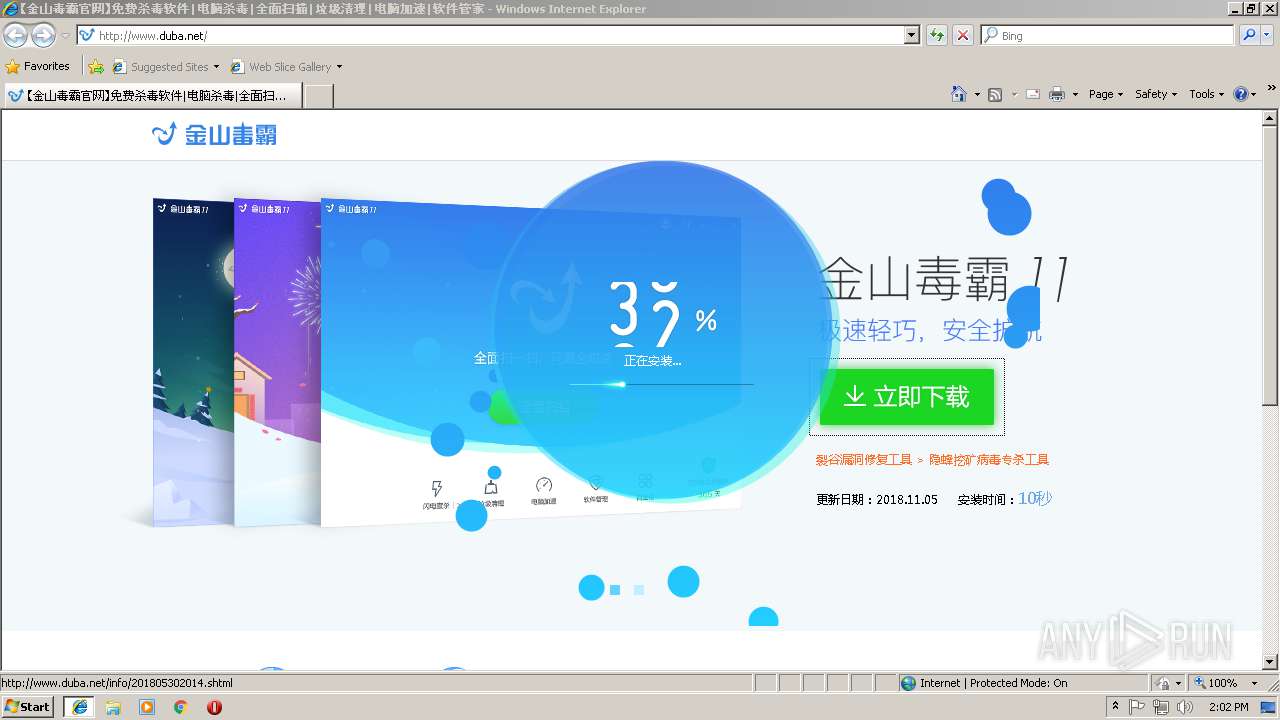Click the 闪电查杀 lightning icon in the preview
The width and height of the screenshot is (1280, 720).
[x=436, y=489]
